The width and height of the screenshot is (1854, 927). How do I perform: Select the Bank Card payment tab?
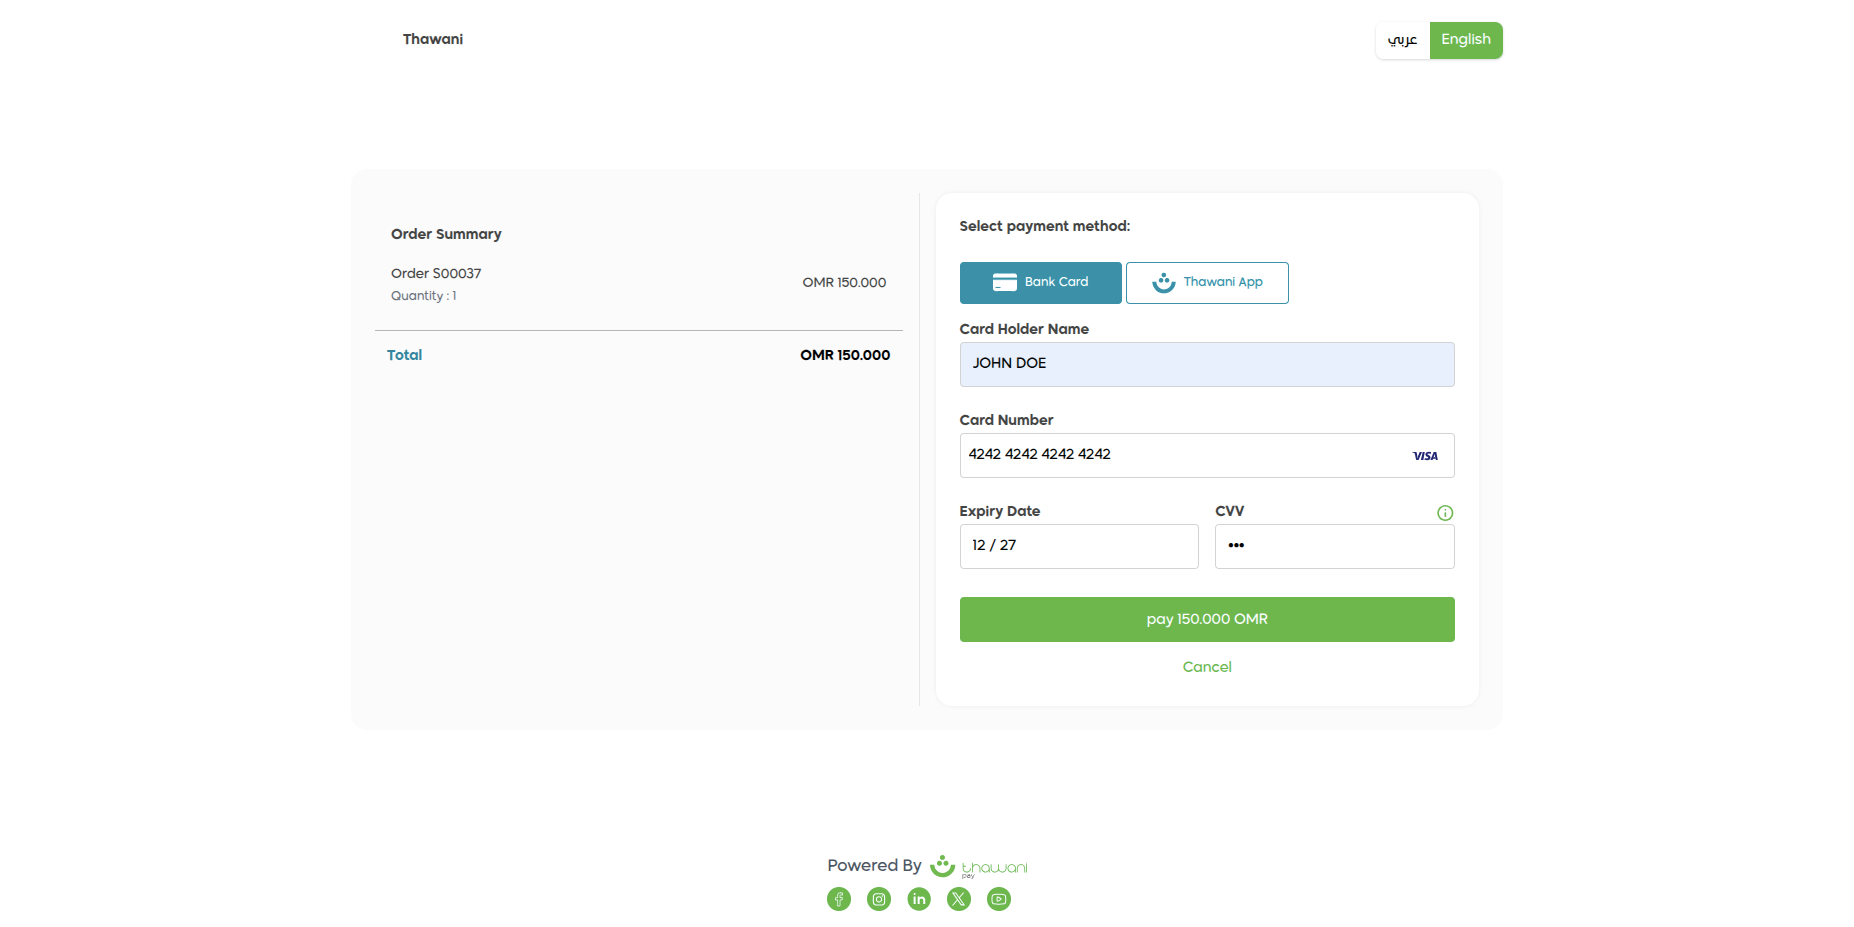click(x=1040, y=283)
